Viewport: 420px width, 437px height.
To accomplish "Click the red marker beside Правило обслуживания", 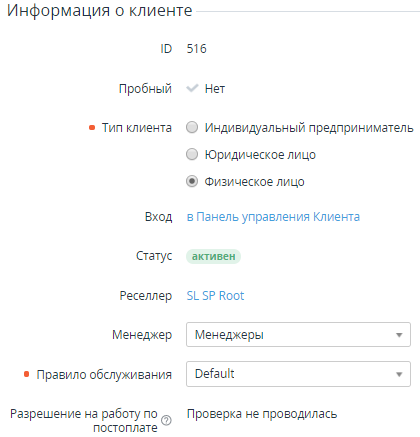I will (27, 374).
